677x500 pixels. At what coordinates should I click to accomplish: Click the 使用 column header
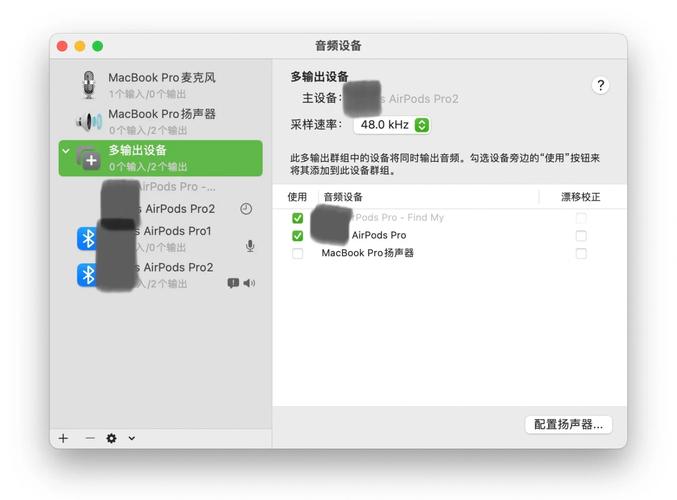tap(297, 197)
